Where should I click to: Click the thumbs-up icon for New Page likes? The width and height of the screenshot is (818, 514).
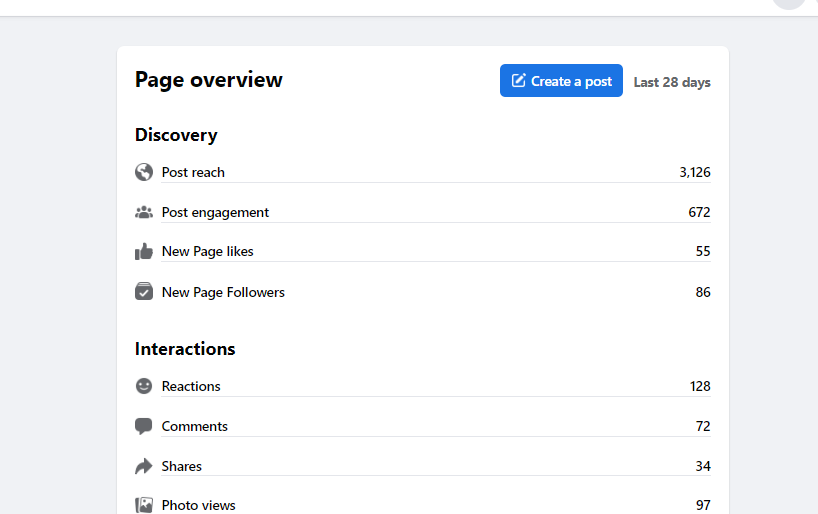pyautogui.click(x=144, y=251)
